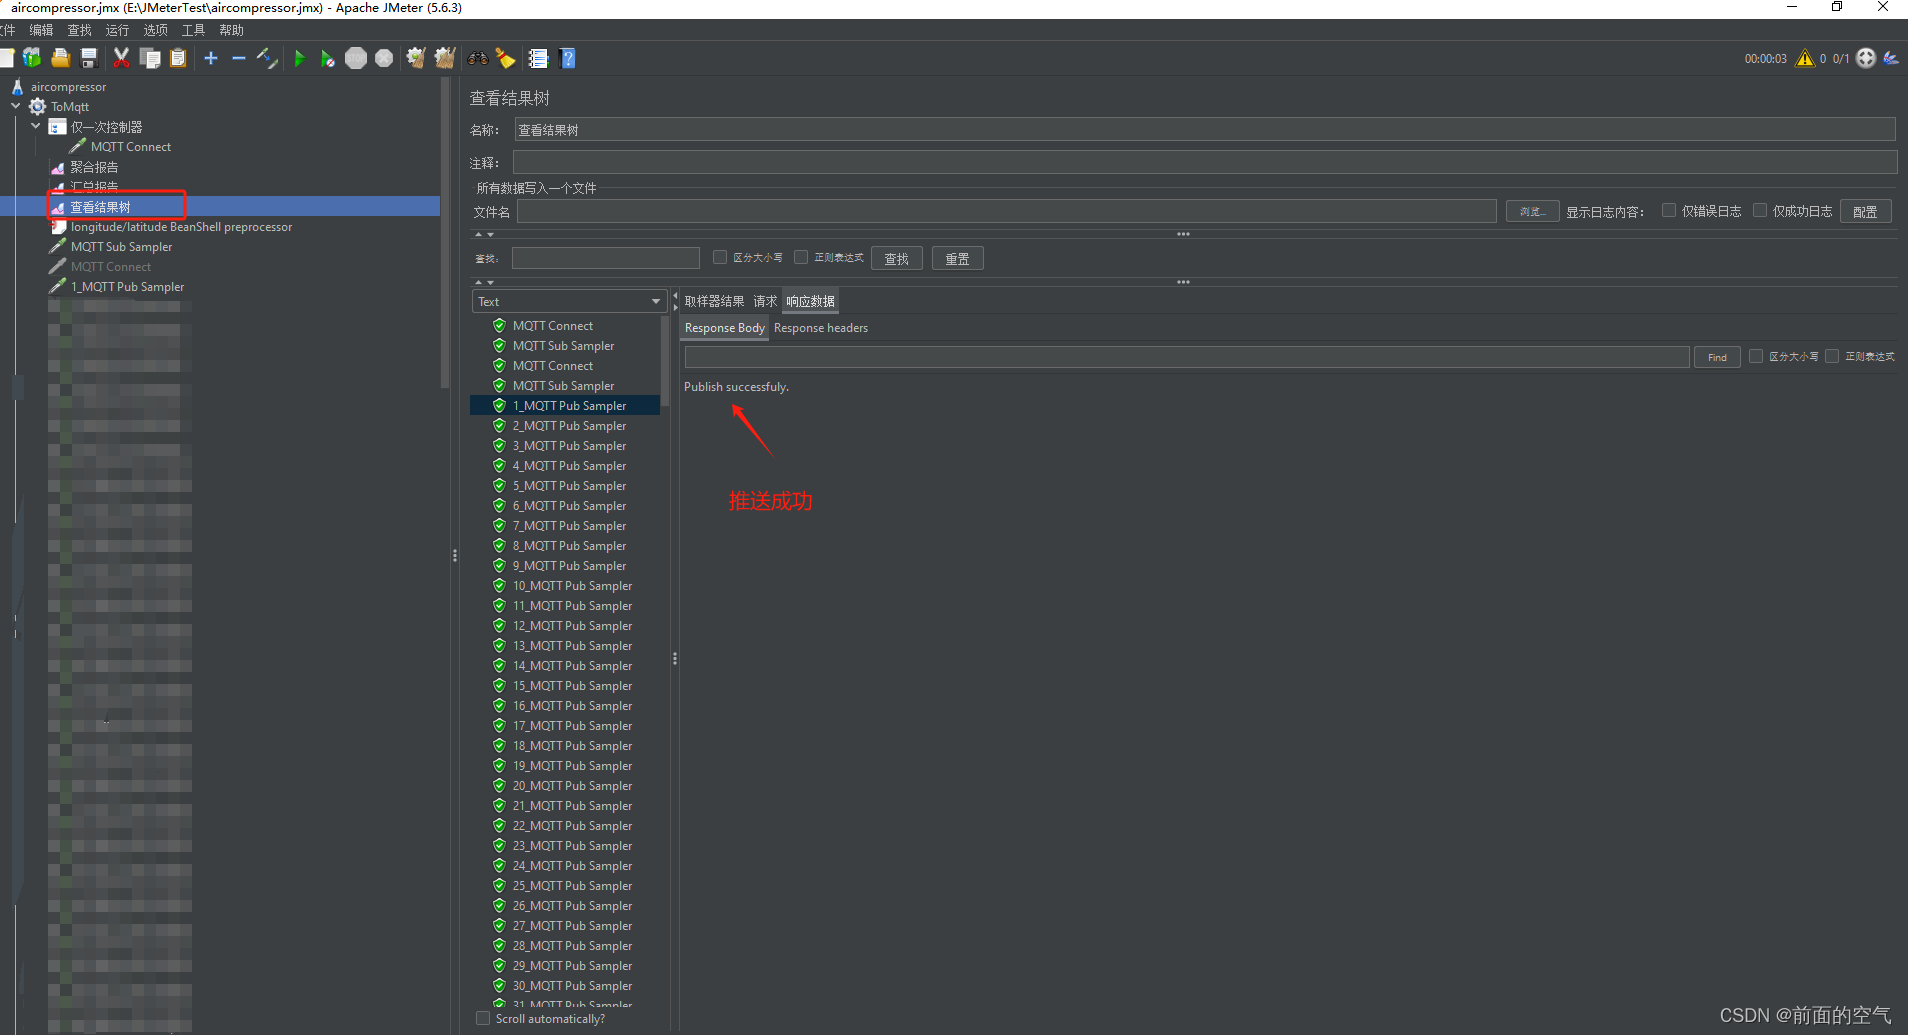The image size is (1908, 1035).
Task: Open the 查找 menu
Action: tap(79, 30)
